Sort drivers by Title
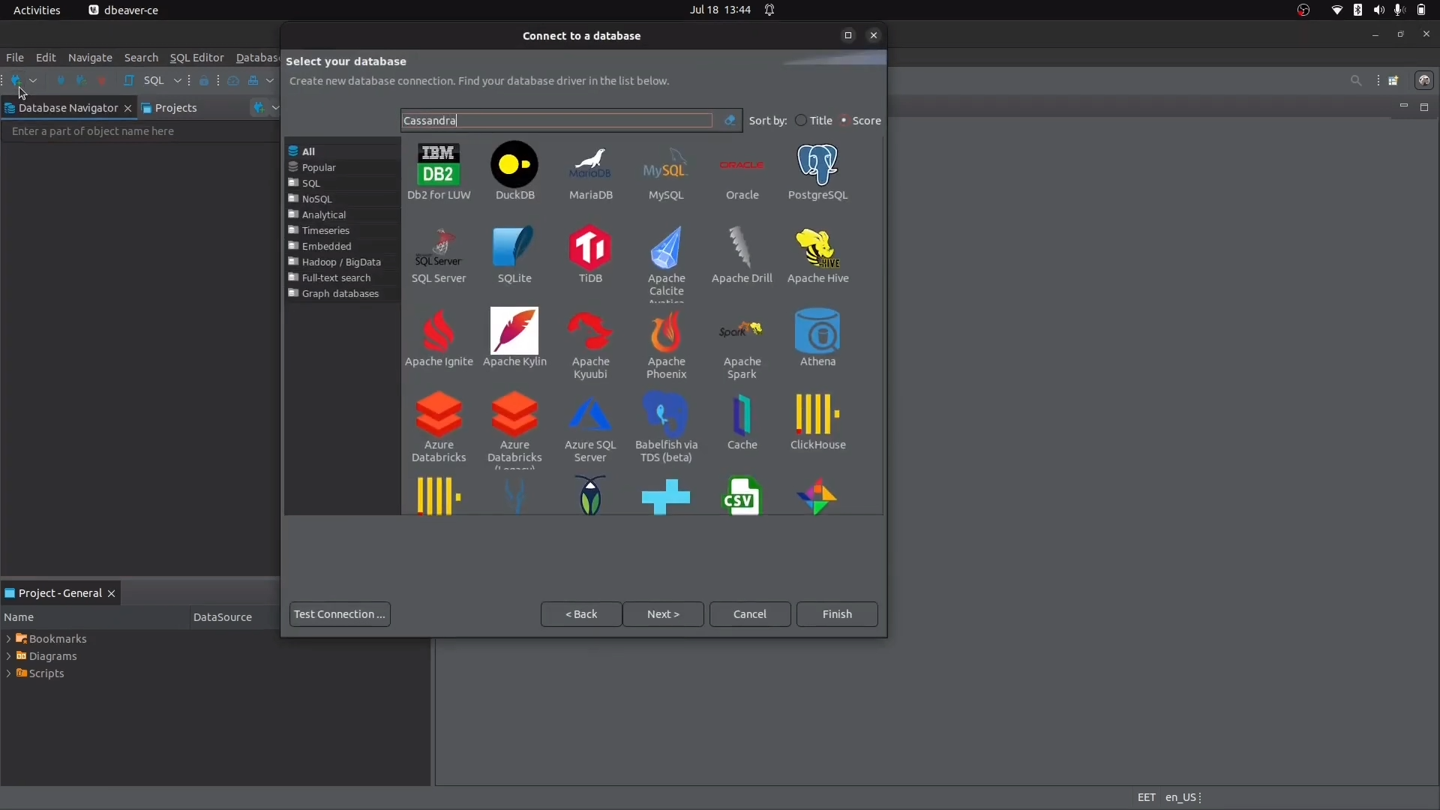The image size is (1440, 810). click(x=814, y=121)
